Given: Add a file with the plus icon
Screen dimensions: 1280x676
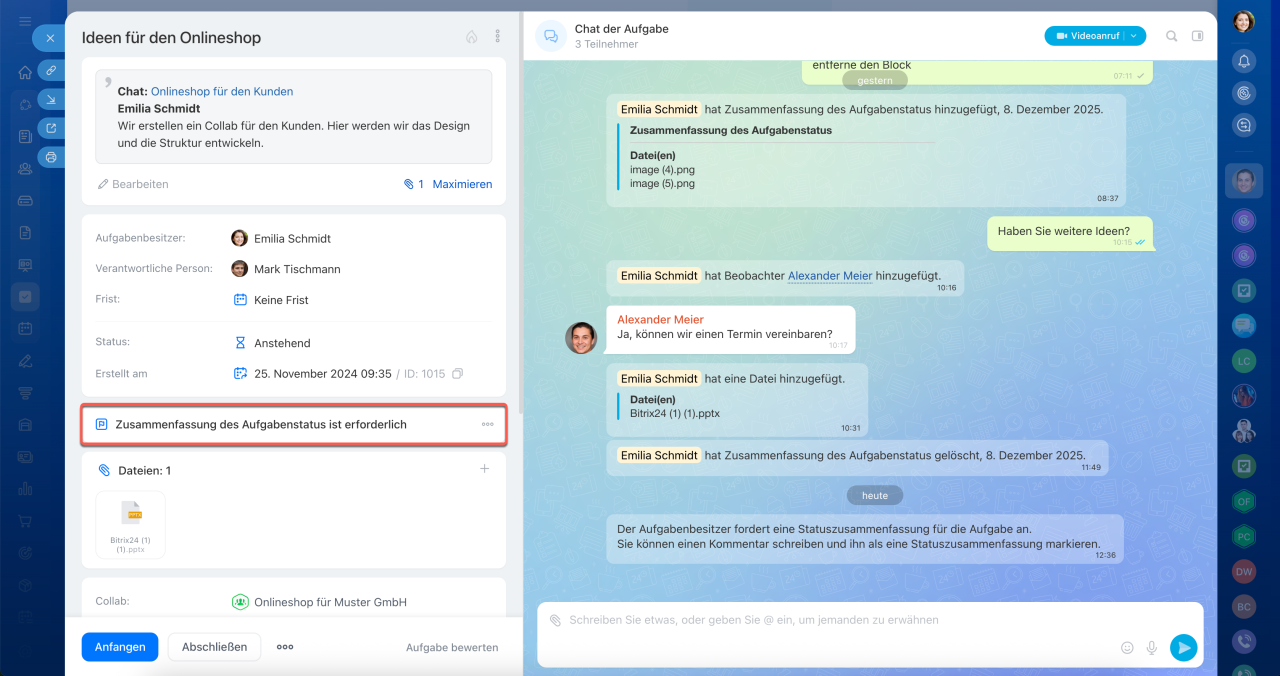Looking at the screenshot, I should coord(484,469).
